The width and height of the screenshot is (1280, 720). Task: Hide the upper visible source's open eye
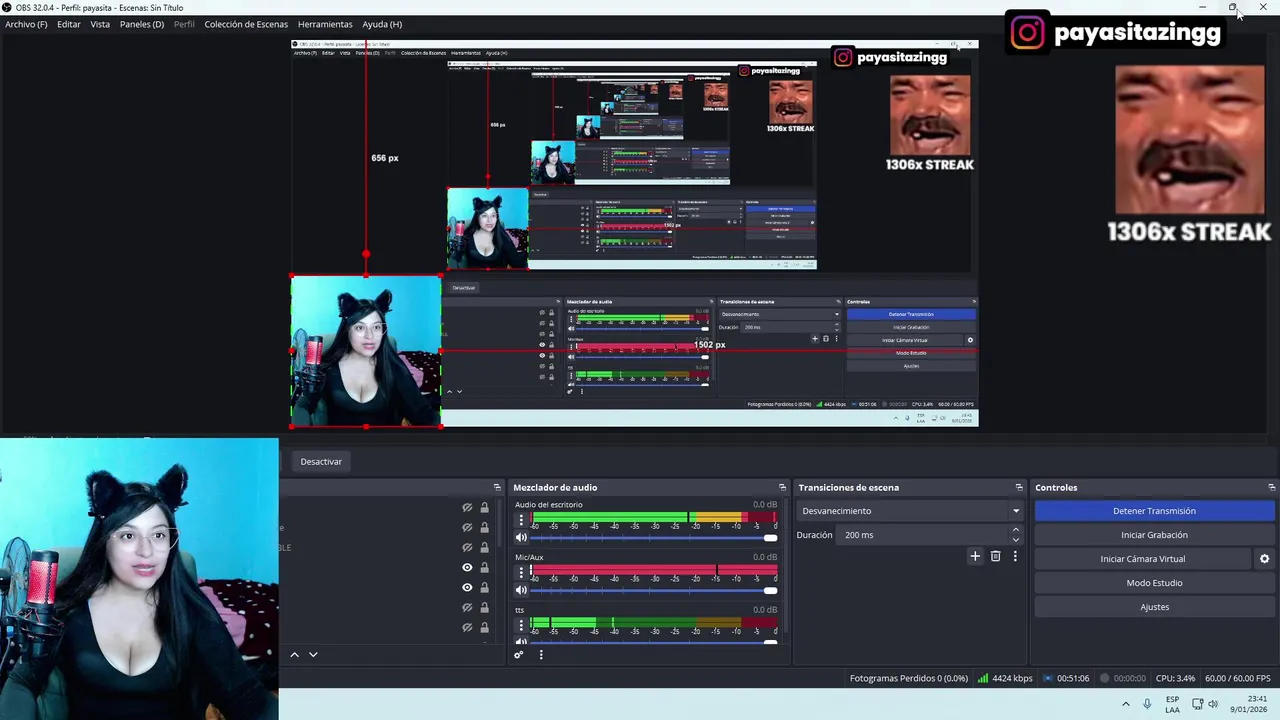tap(467, 568)
